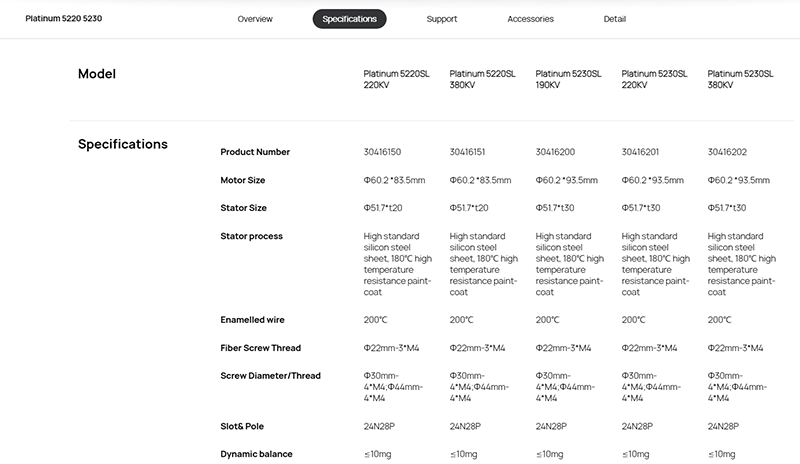Select the Specifications tab
800x464 pixels.
(349, 19)
